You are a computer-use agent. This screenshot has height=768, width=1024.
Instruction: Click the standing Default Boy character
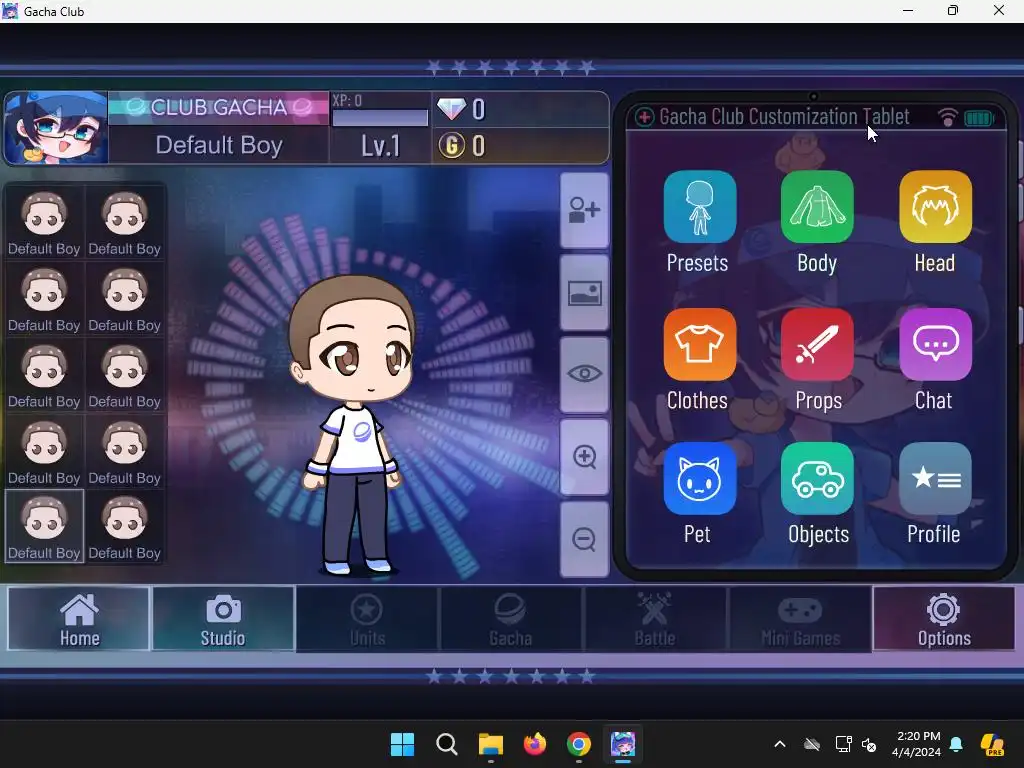click(353, 424)
